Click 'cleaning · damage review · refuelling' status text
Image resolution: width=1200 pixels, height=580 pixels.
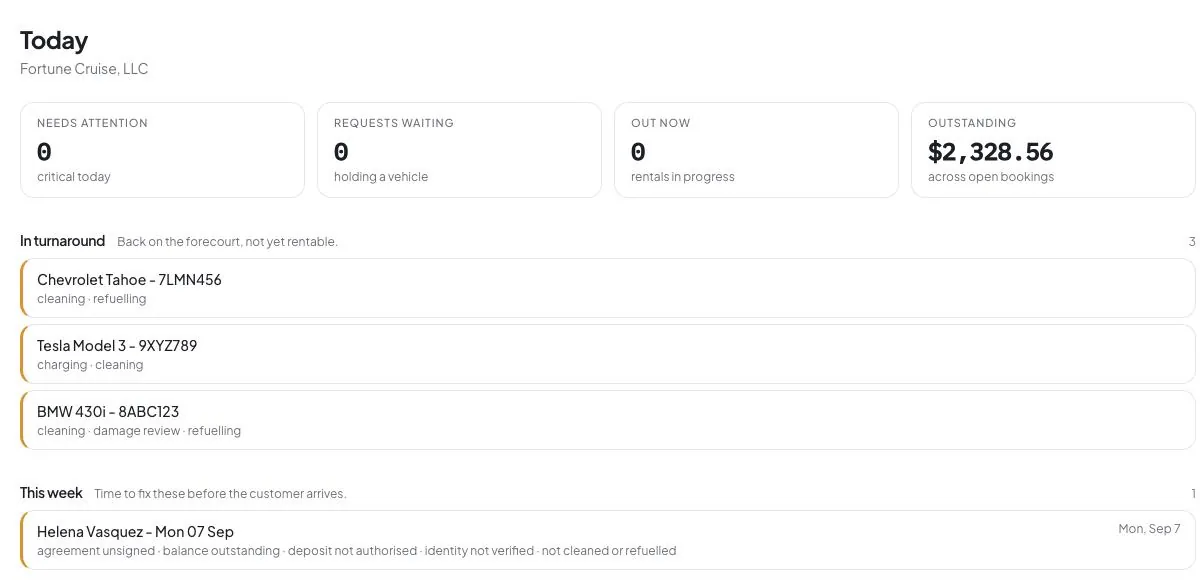[x=139, y=431]
